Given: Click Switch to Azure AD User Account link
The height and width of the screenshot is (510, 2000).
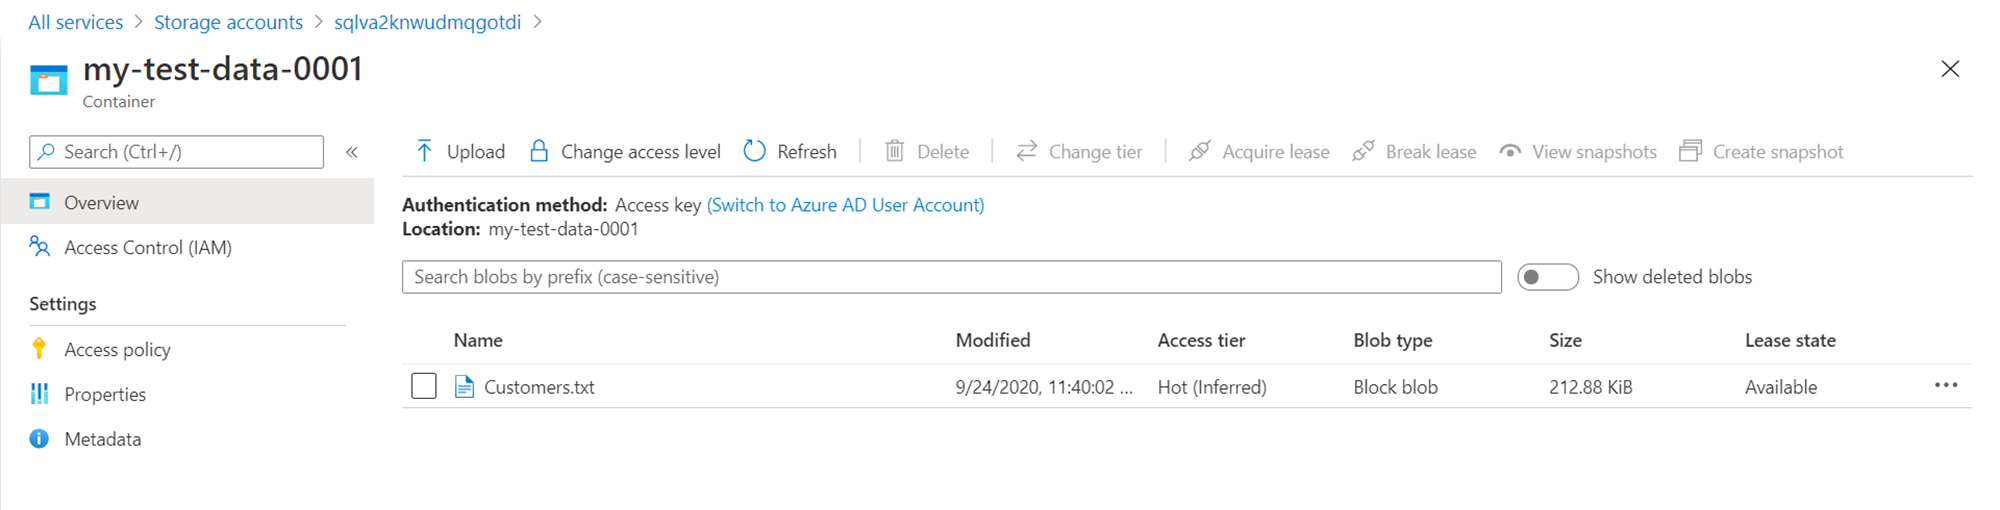Looking at the screenshot, I should (x=845, y=205).
